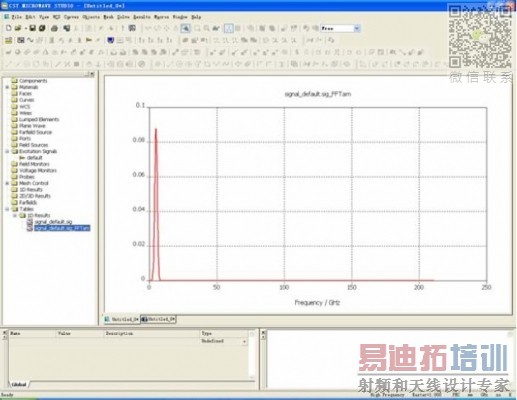Expand the Mesh Control tree node

[x=7, y=183]
